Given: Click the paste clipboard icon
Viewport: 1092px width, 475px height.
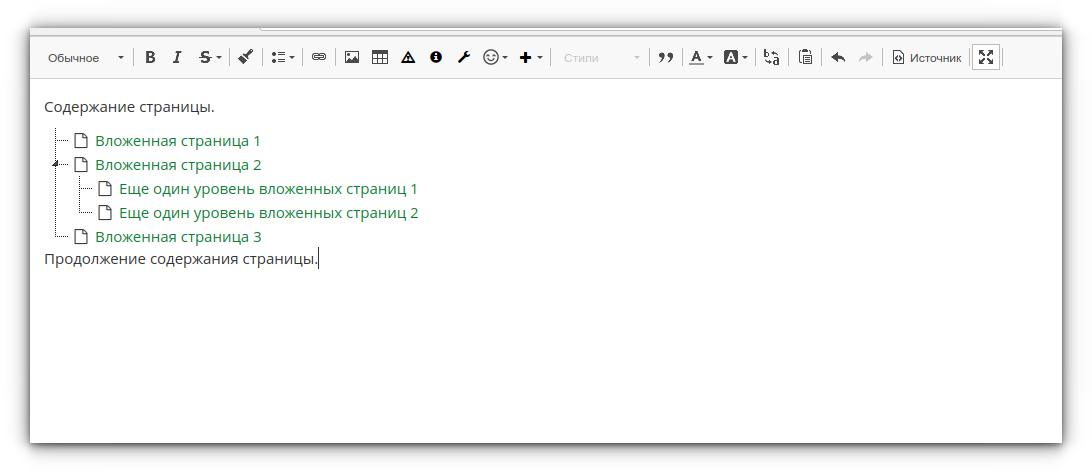Looking at the screenshot, I should 806,58.
